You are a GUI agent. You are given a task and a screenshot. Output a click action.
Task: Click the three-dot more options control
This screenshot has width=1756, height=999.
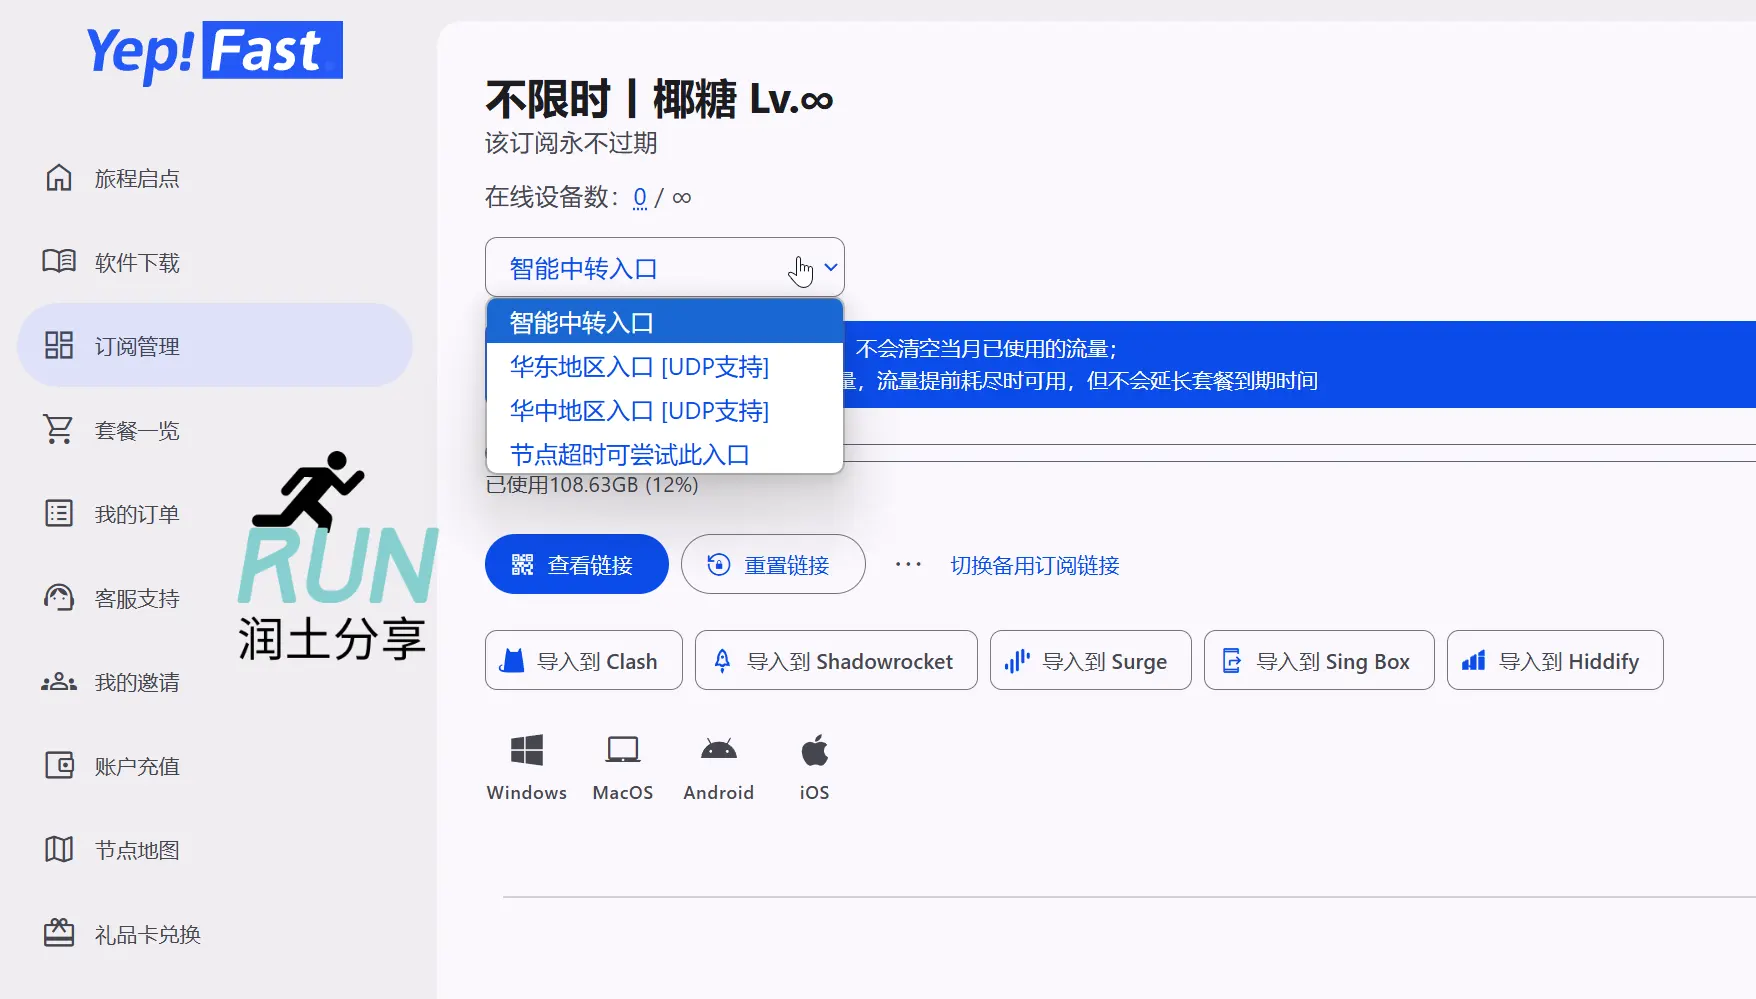tap(907, 564)
